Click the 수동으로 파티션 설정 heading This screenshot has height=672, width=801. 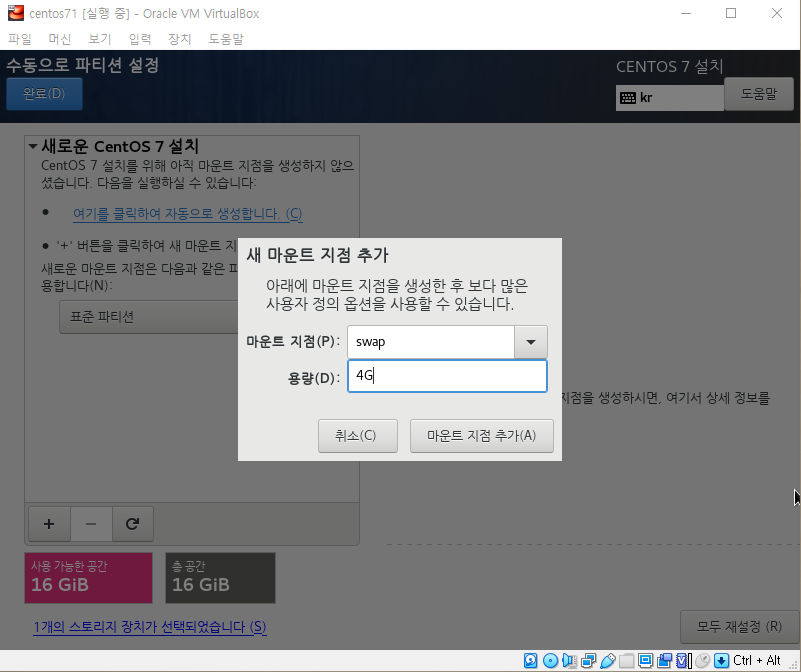click(x=83, y=65)
